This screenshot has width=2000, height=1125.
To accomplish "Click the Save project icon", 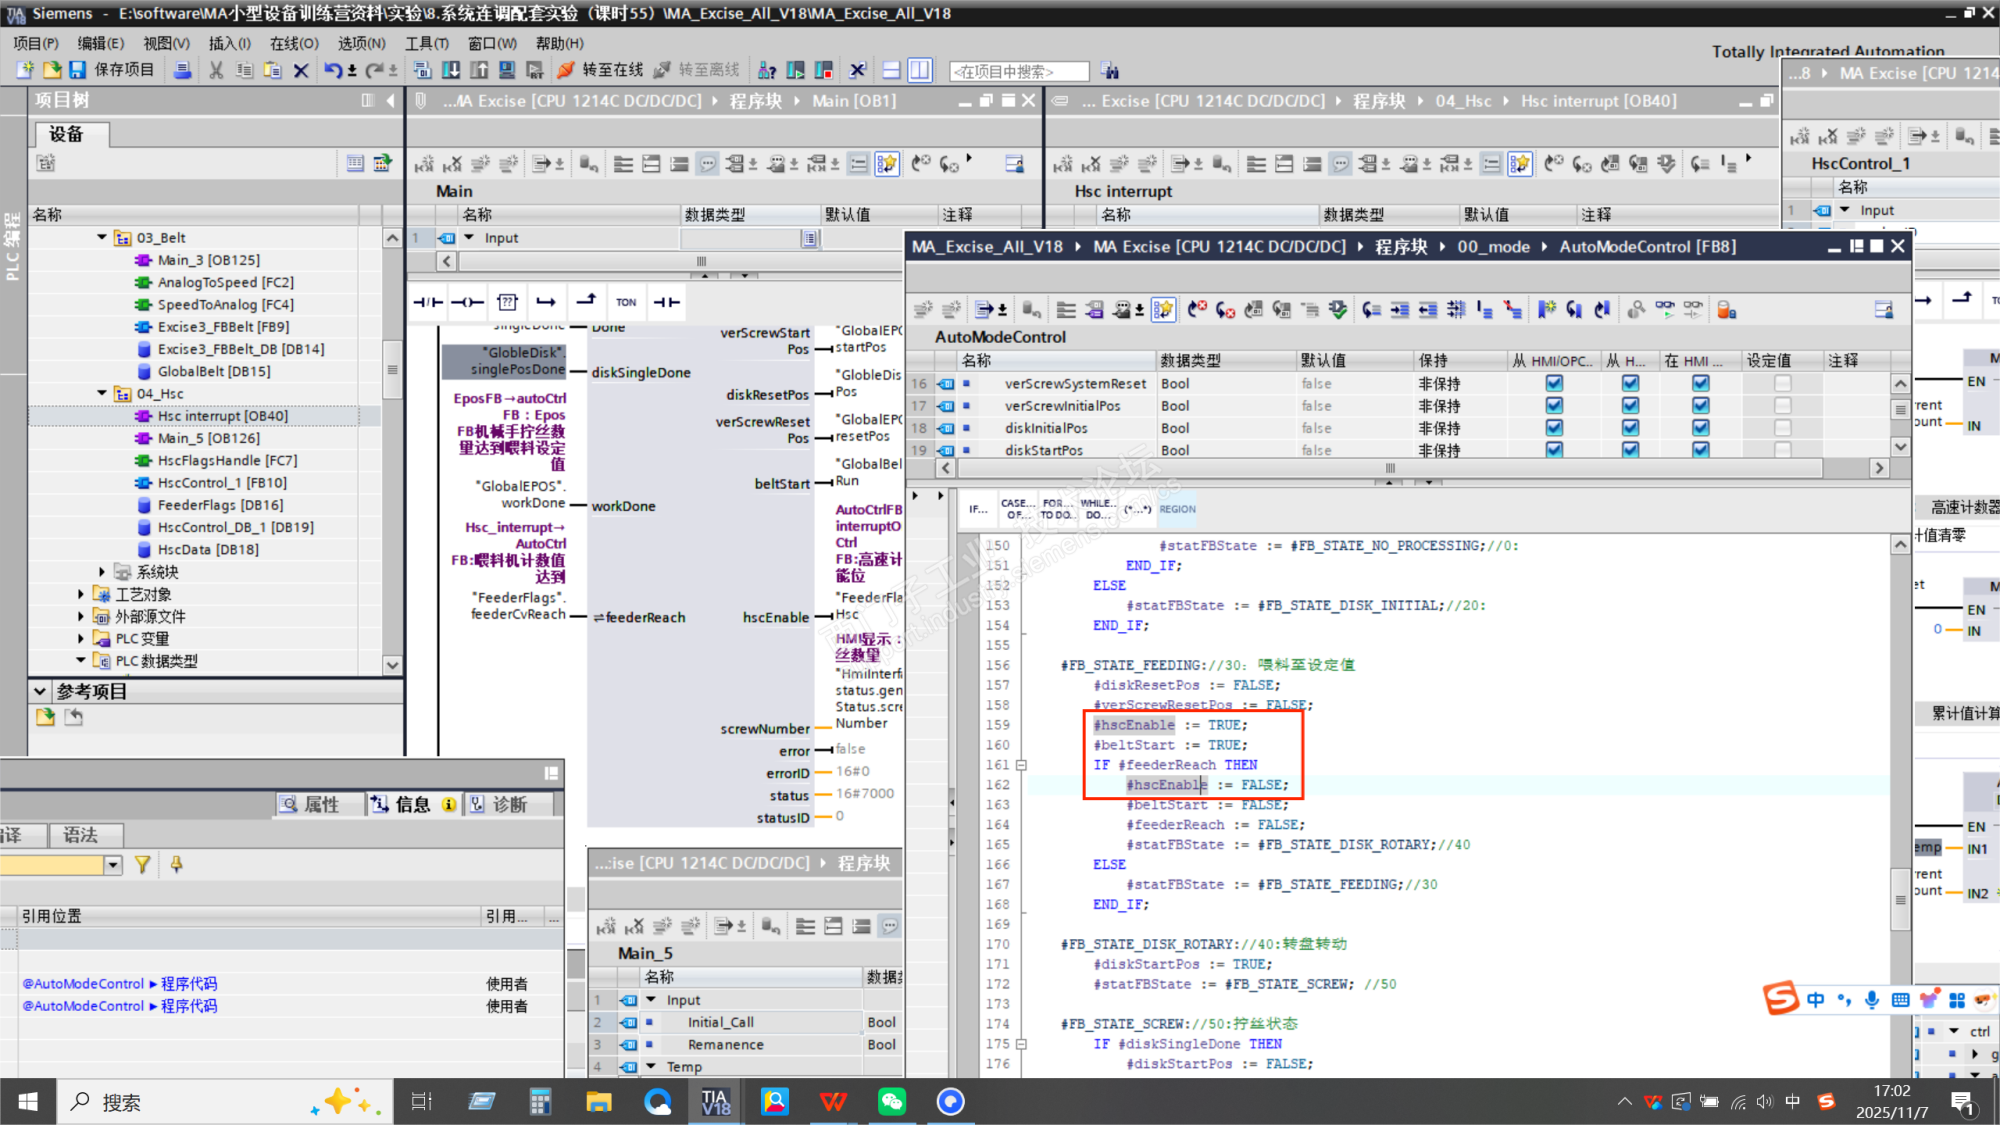I will (78, 70).
